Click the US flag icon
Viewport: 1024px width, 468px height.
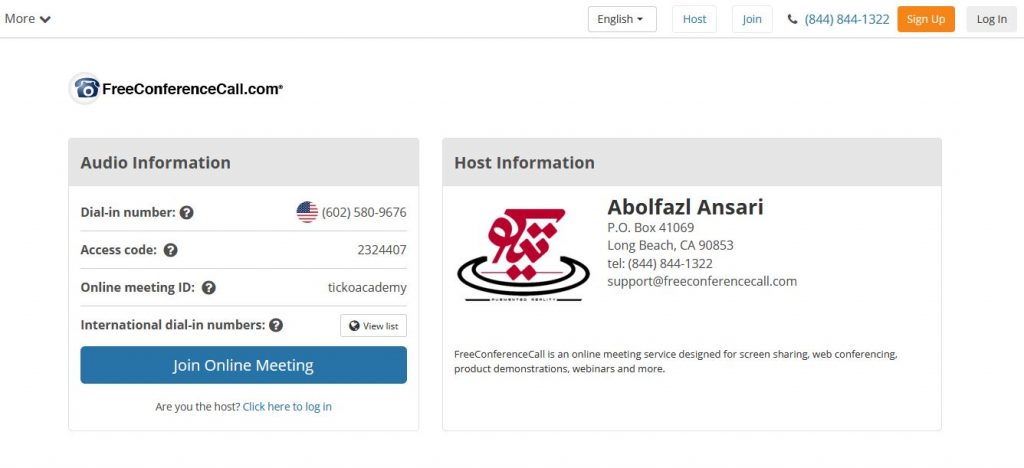click(x=307, y=212)
